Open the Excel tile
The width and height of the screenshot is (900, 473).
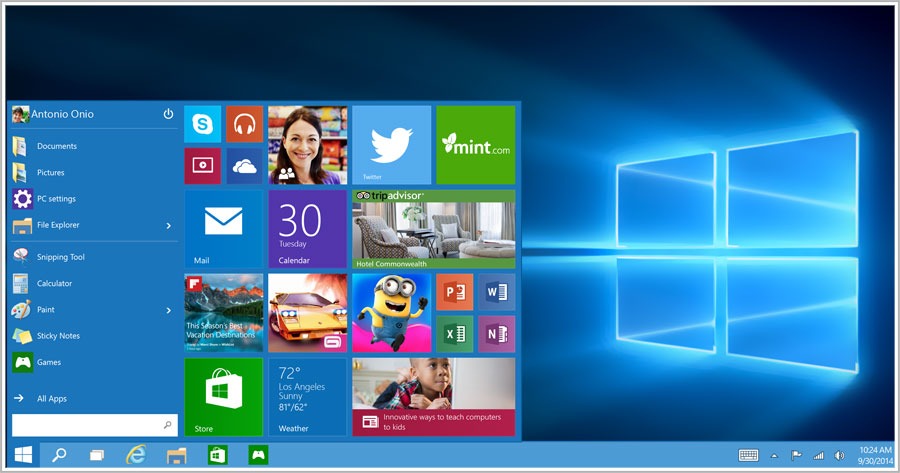(x=454, y=333)
